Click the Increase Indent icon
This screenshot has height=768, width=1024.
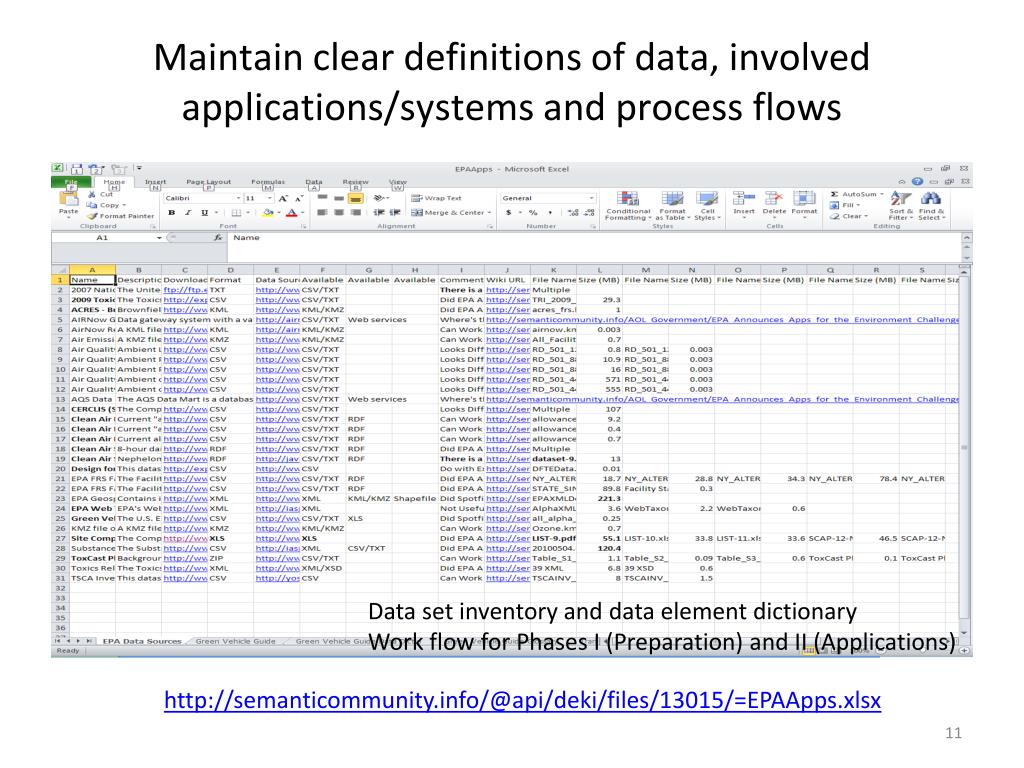395,212
